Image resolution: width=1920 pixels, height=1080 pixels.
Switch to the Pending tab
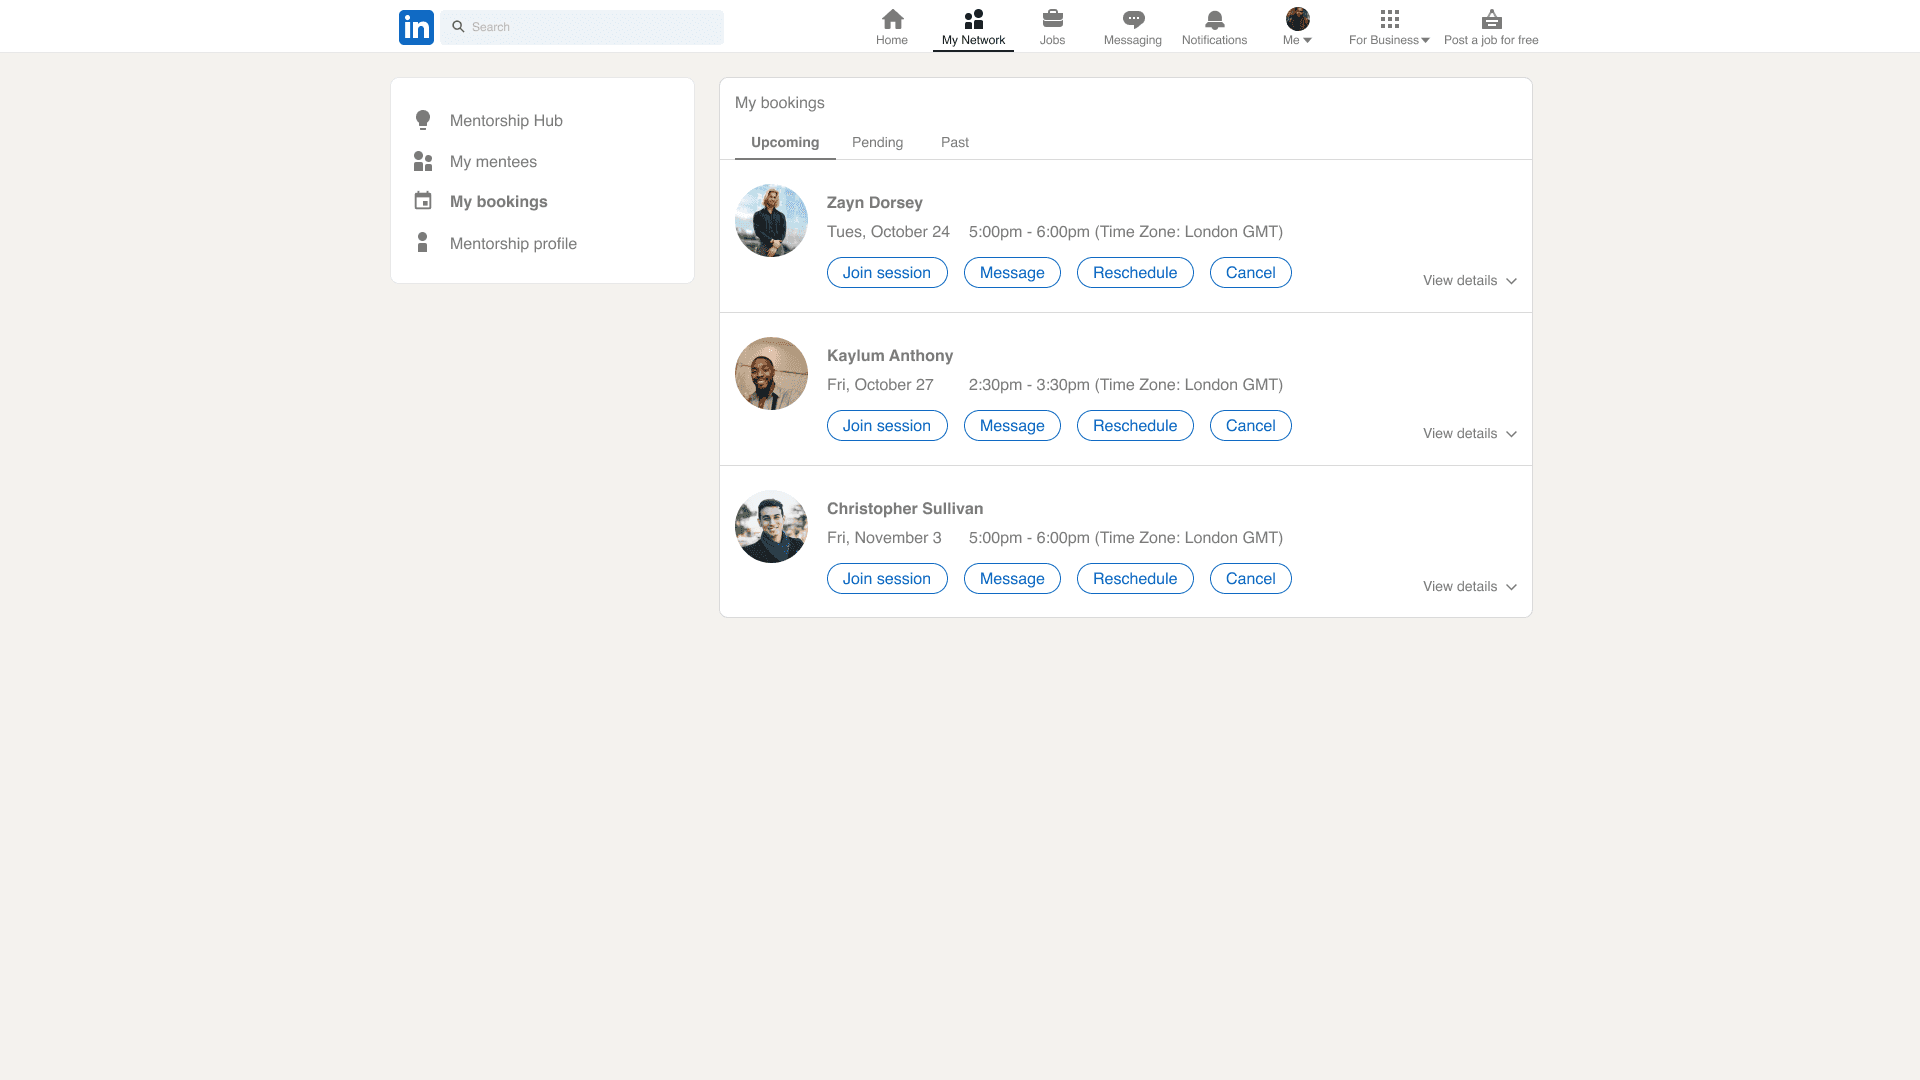coord(877,142)
